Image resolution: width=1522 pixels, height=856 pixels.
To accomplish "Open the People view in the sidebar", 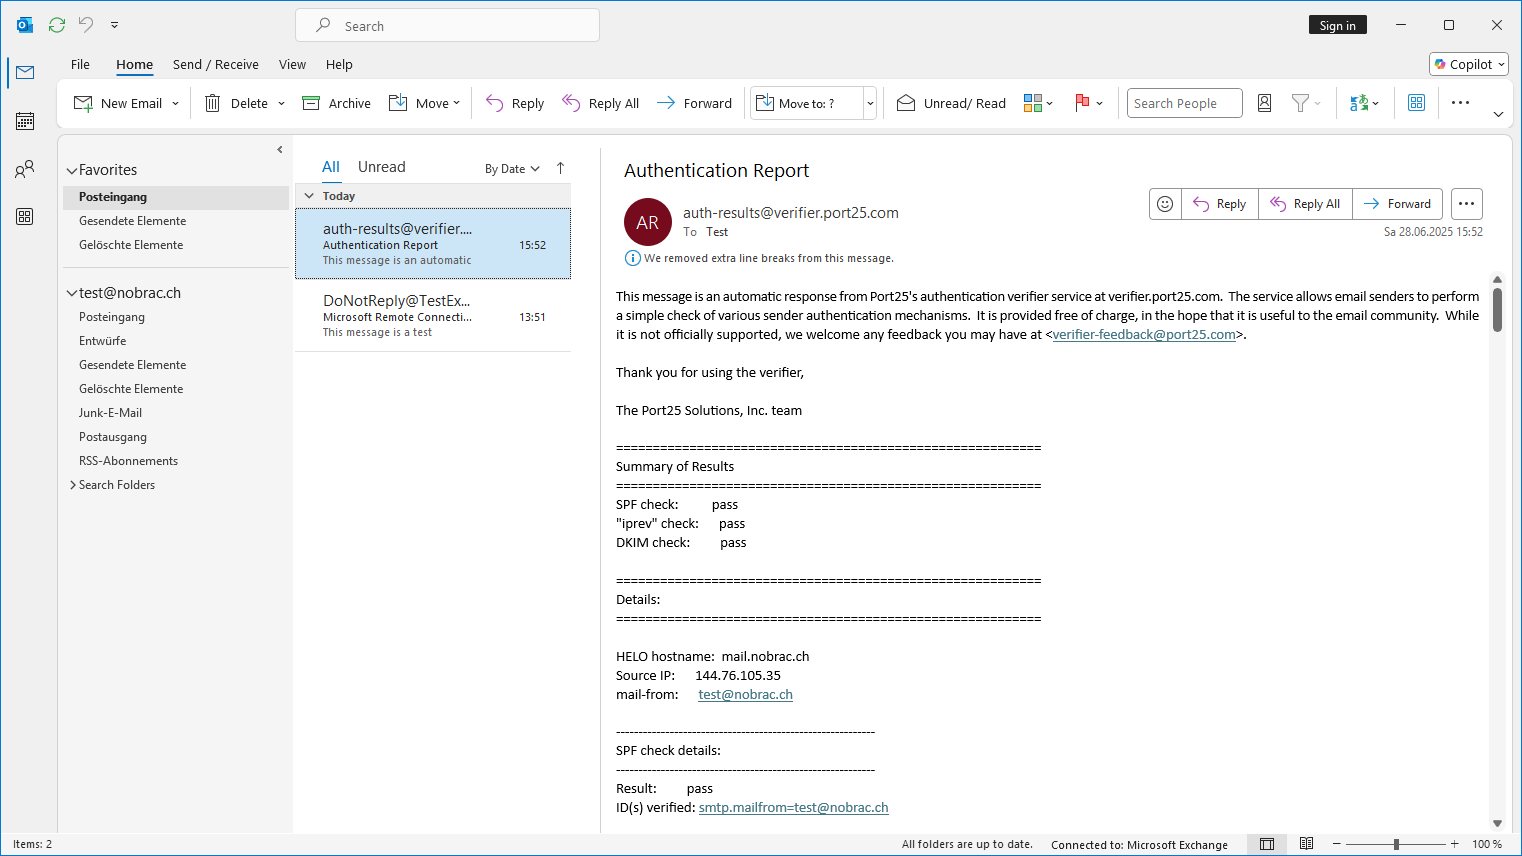I will coord(25,169).
